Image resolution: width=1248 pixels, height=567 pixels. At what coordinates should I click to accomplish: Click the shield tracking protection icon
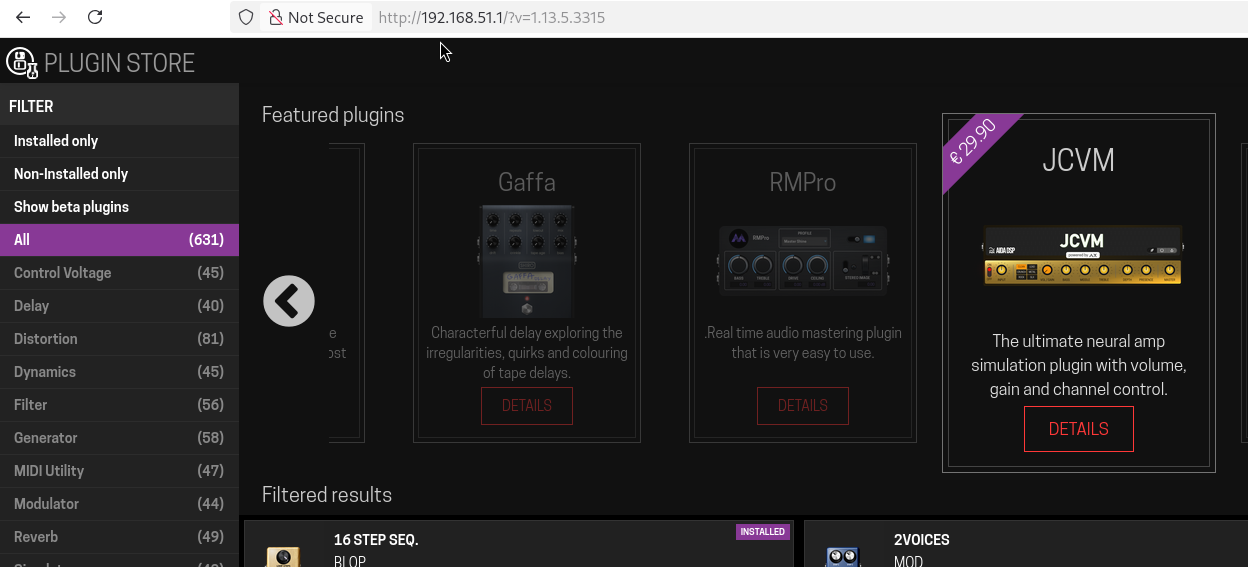pyautogui.click(x=246, y=17)
